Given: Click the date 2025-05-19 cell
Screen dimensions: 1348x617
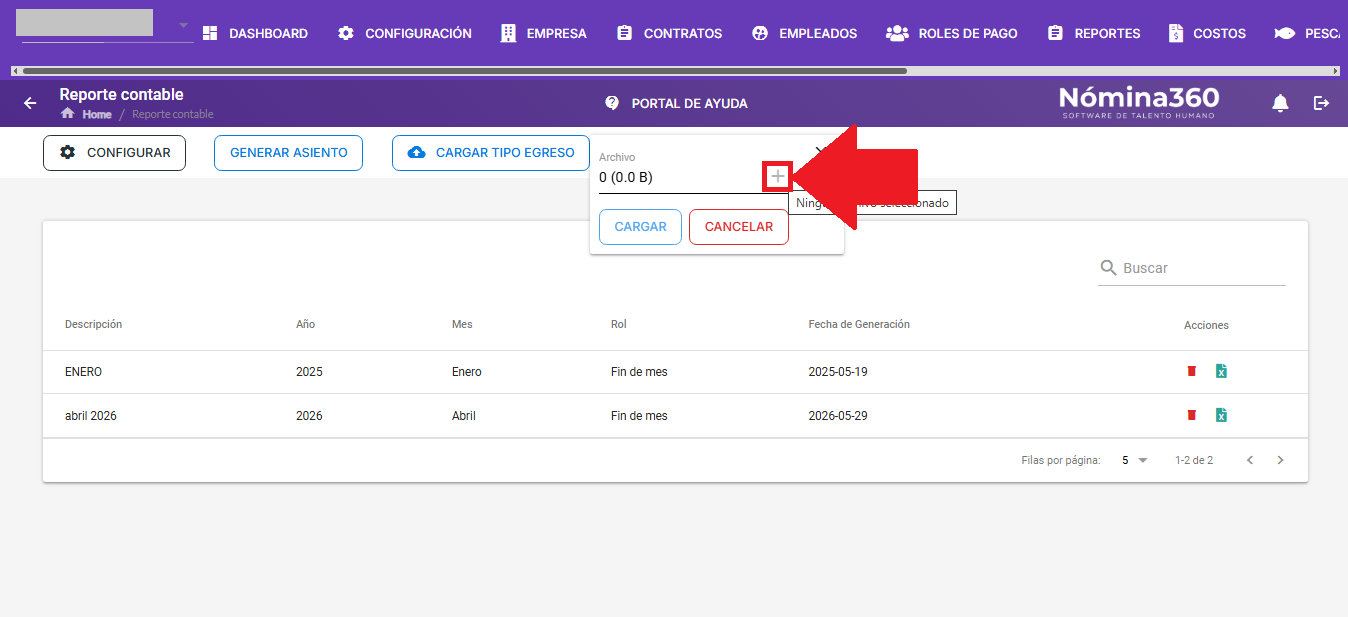Looking at the screenshot, I should coord(838,372).
